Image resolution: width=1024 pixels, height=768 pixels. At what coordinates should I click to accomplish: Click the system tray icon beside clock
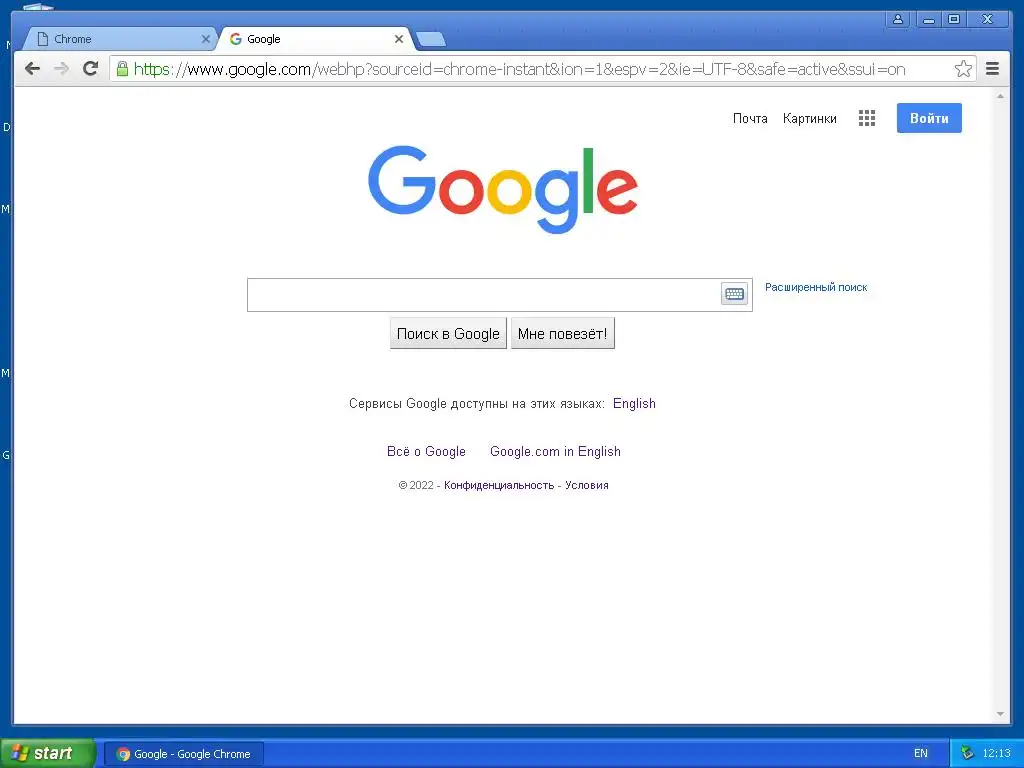(x=967, y=753)
